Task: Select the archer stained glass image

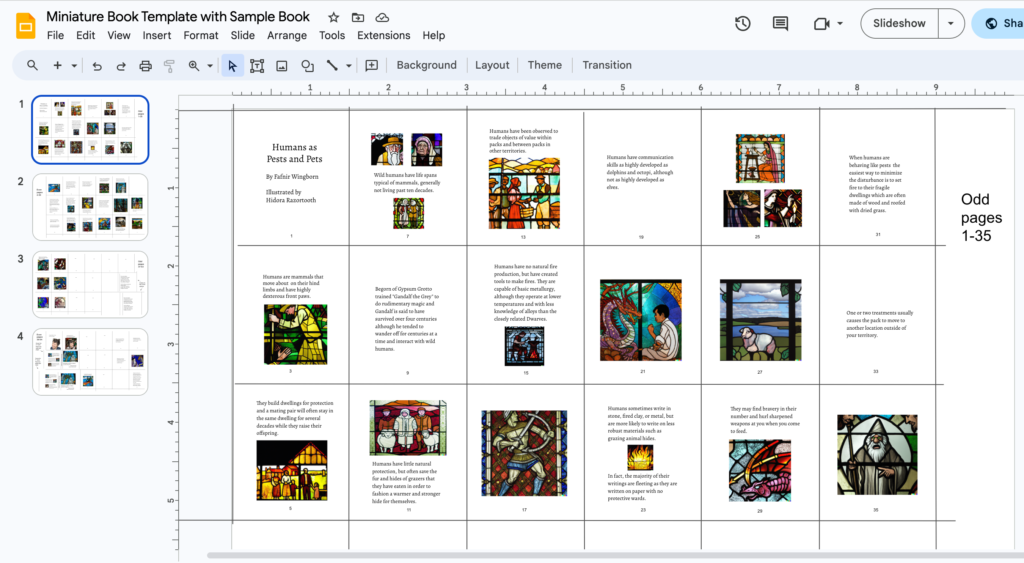Action: pos(524,453)
